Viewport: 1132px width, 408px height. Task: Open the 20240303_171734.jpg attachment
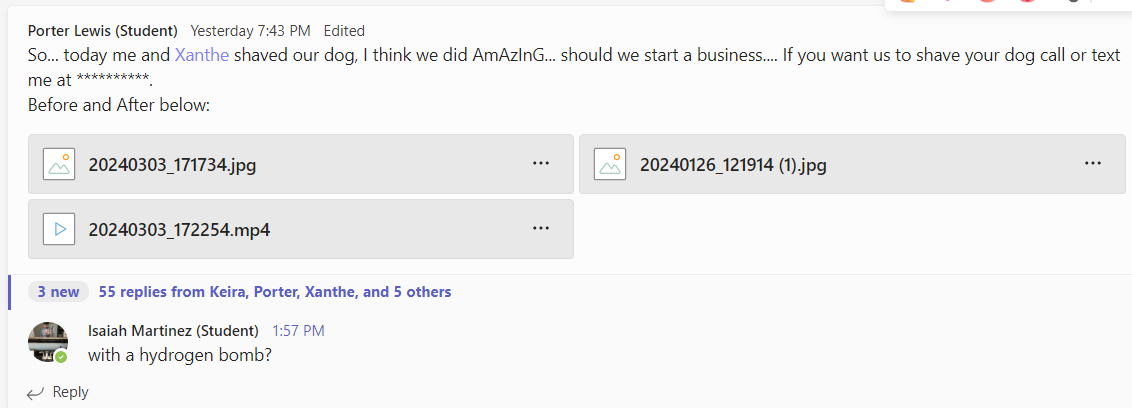tap(173, 165)
